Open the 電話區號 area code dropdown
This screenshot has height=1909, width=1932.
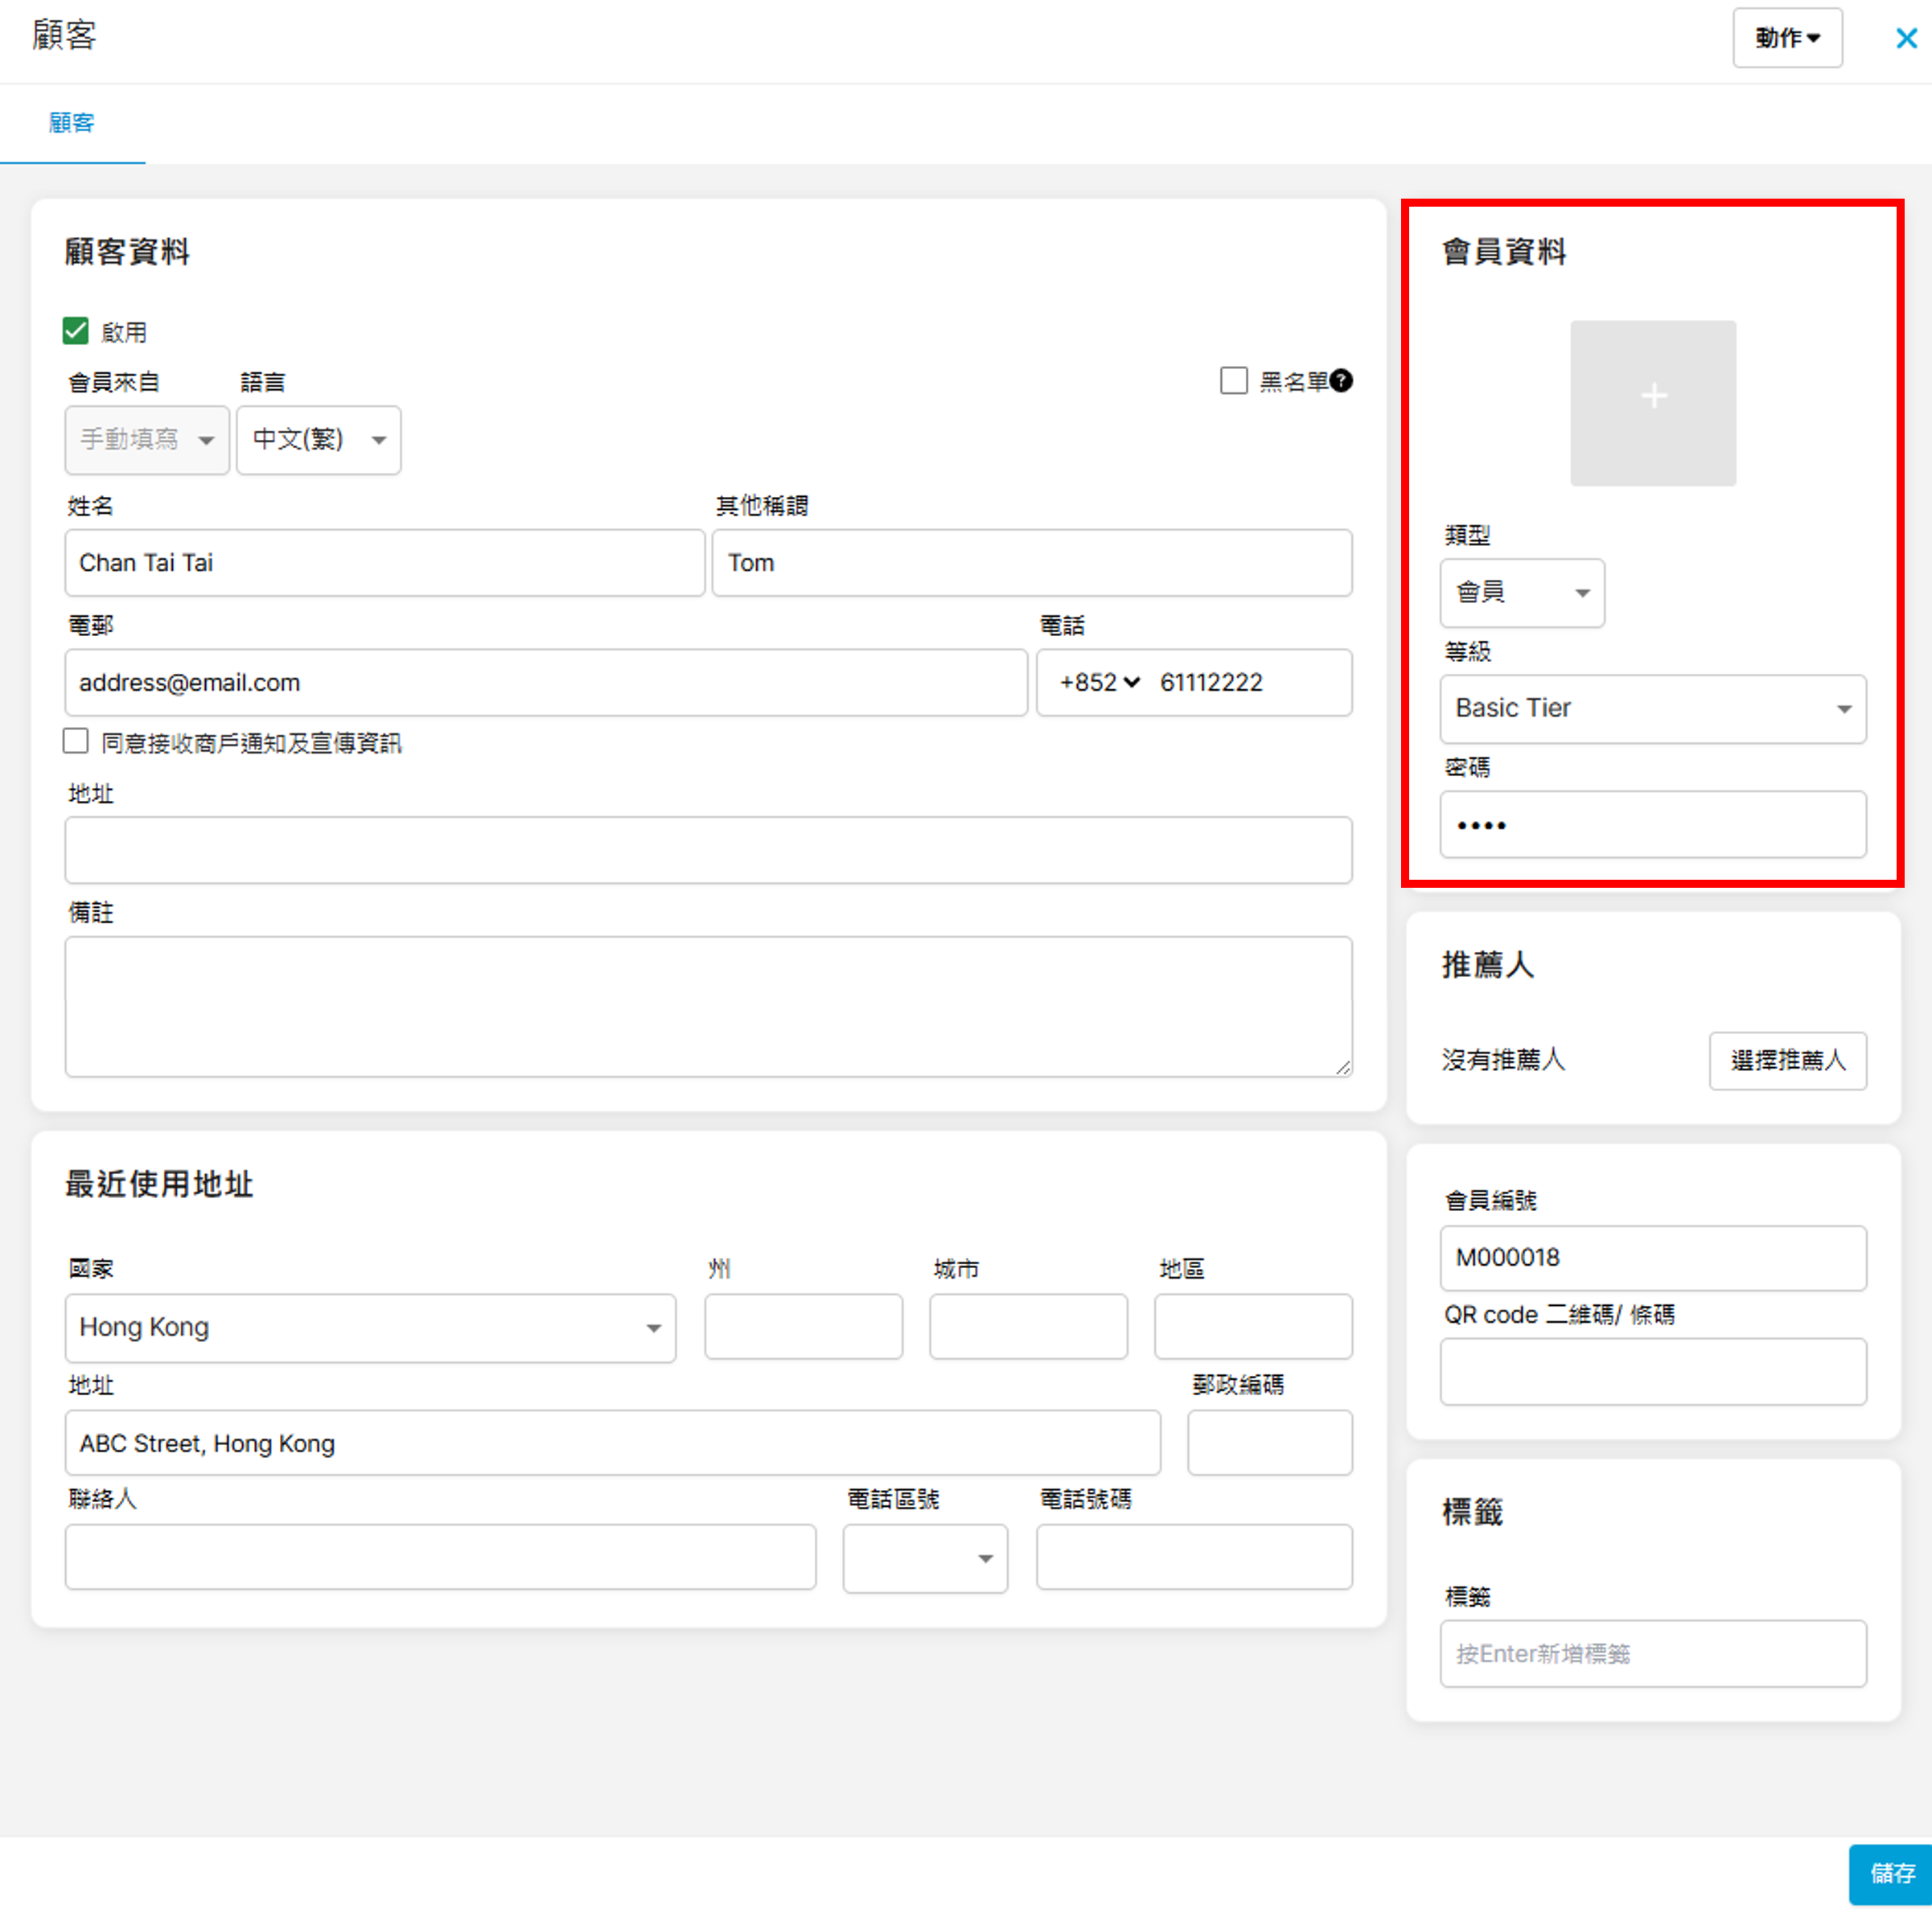[924, 1558]
